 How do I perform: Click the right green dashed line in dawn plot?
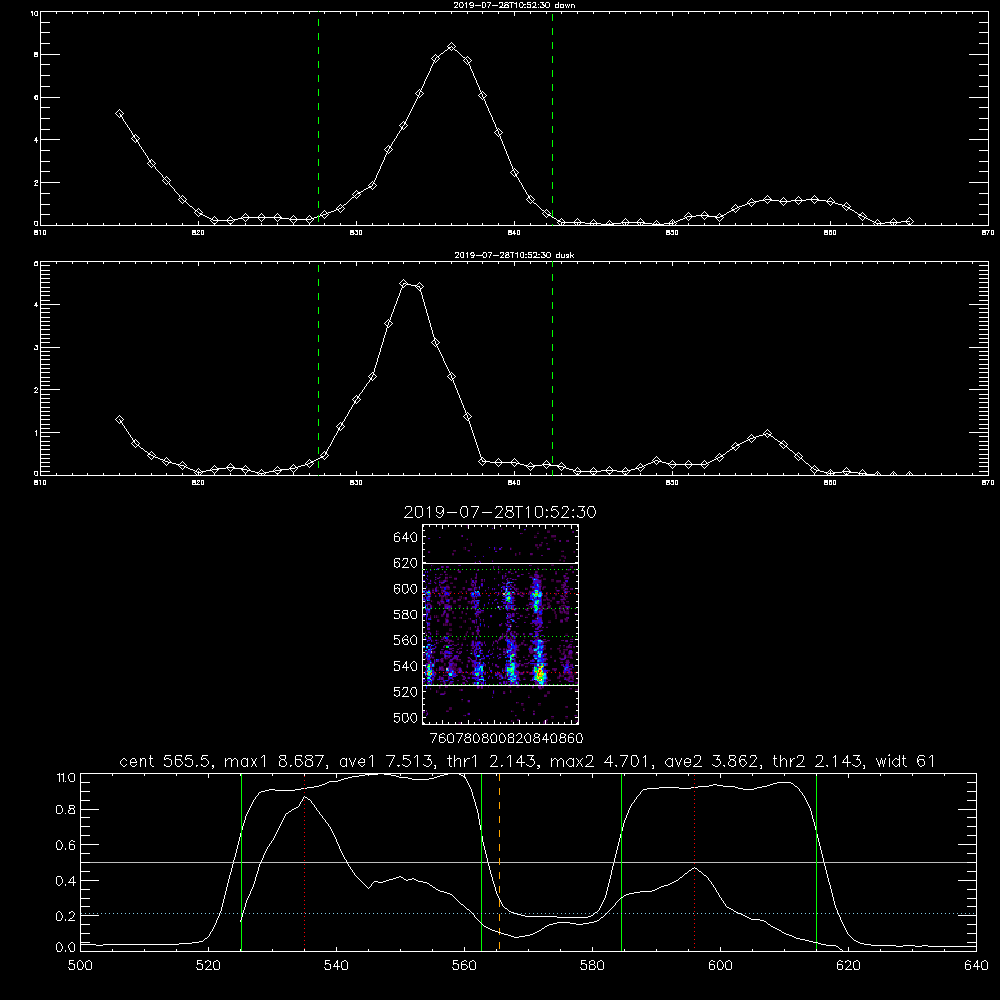[552, 118]
